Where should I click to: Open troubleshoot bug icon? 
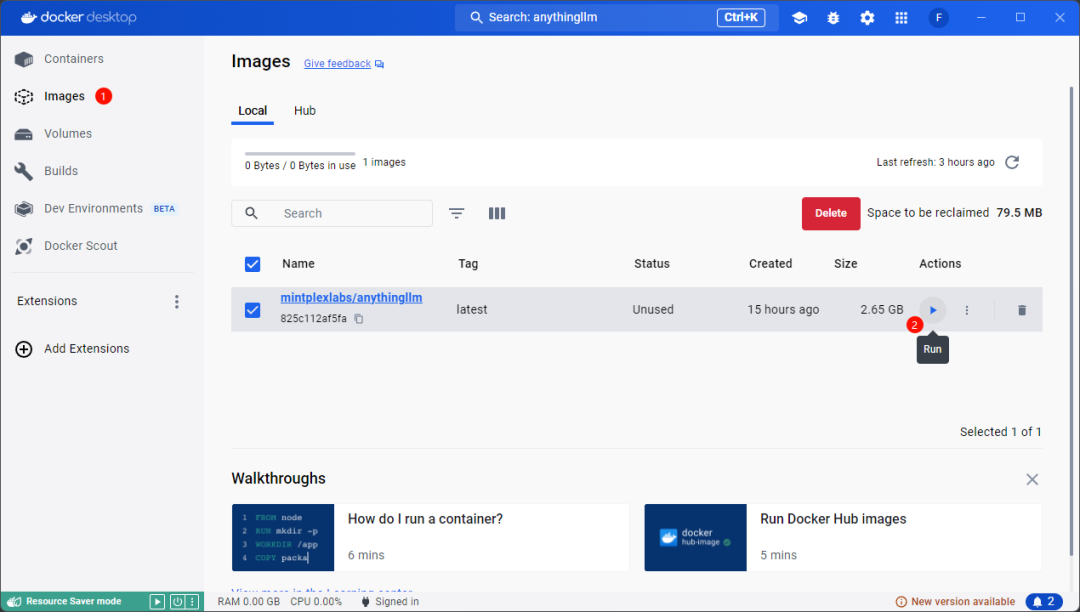[x=833, y=18]
